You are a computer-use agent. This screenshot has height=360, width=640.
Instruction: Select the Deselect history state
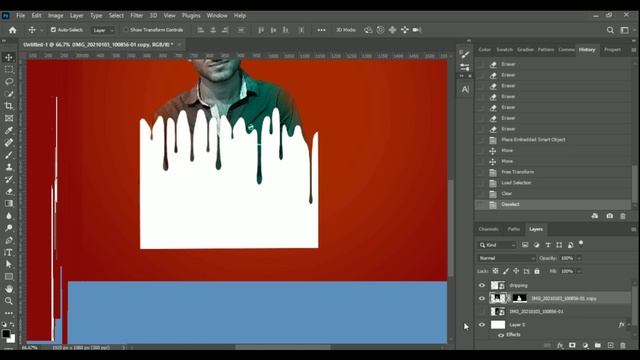(x=553, y=204)
